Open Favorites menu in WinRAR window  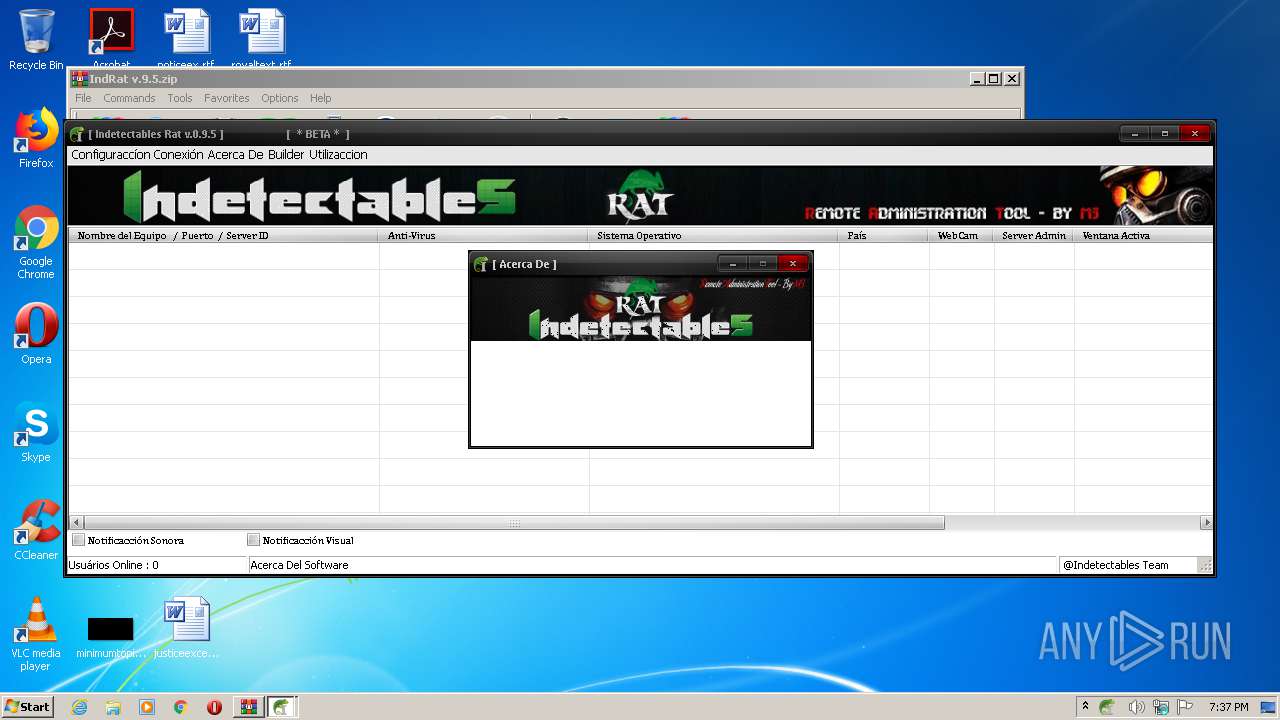(227, 98)
